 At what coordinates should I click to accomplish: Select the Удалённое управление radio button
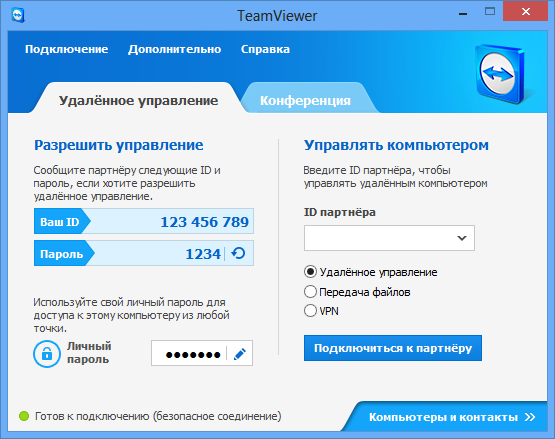[x=310, y=272]
